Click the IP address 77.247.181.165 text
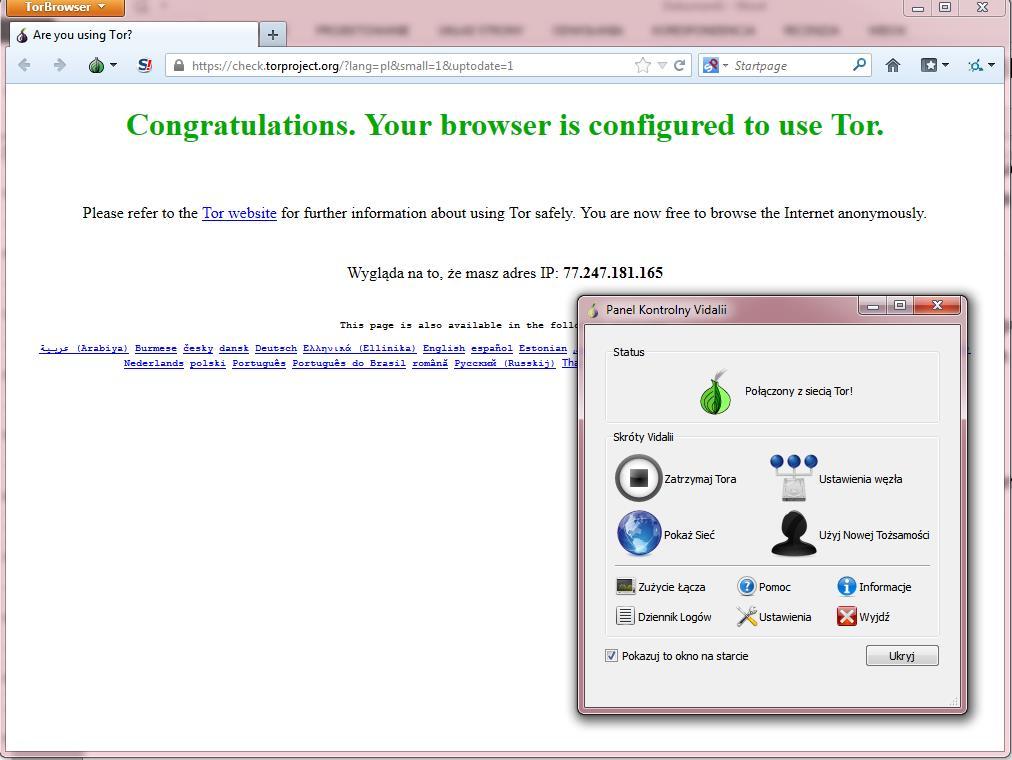Image resolution: width=1012 pixels, height=760 pixels. [613, 273]
